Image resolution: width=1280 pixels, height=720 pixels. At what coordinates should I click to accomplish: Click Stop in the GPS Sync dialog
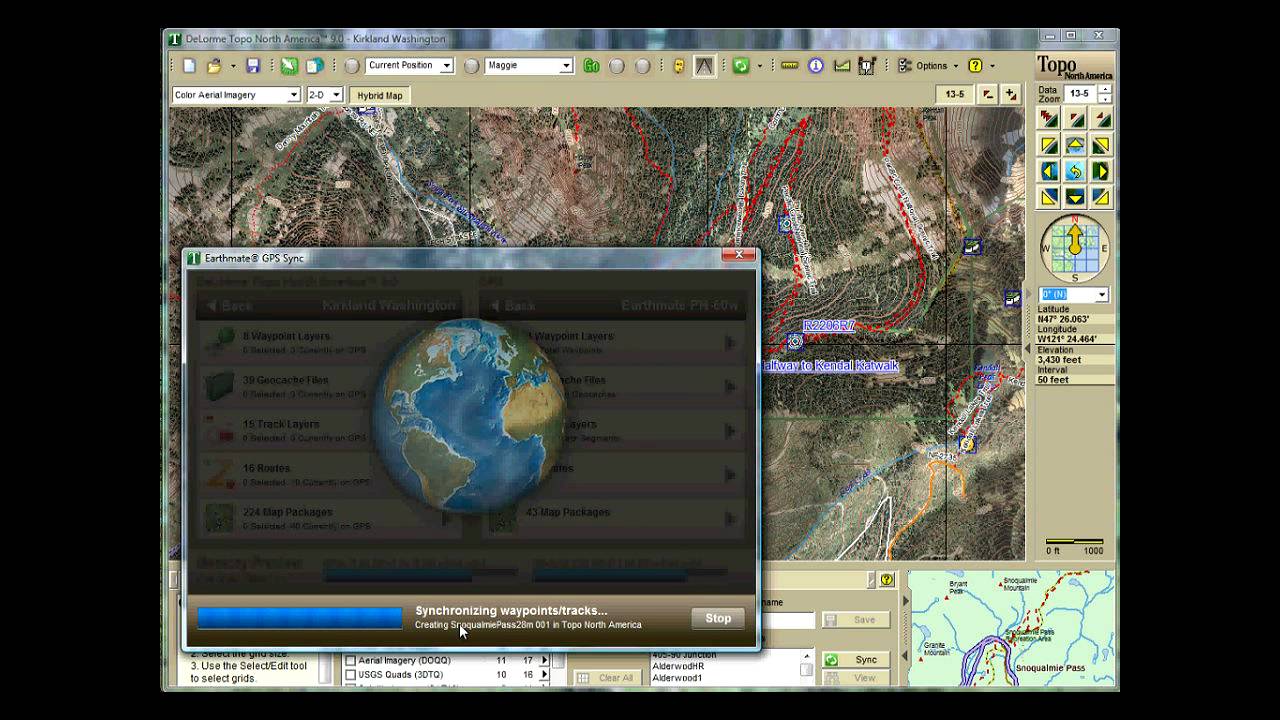tap(718, 618)
